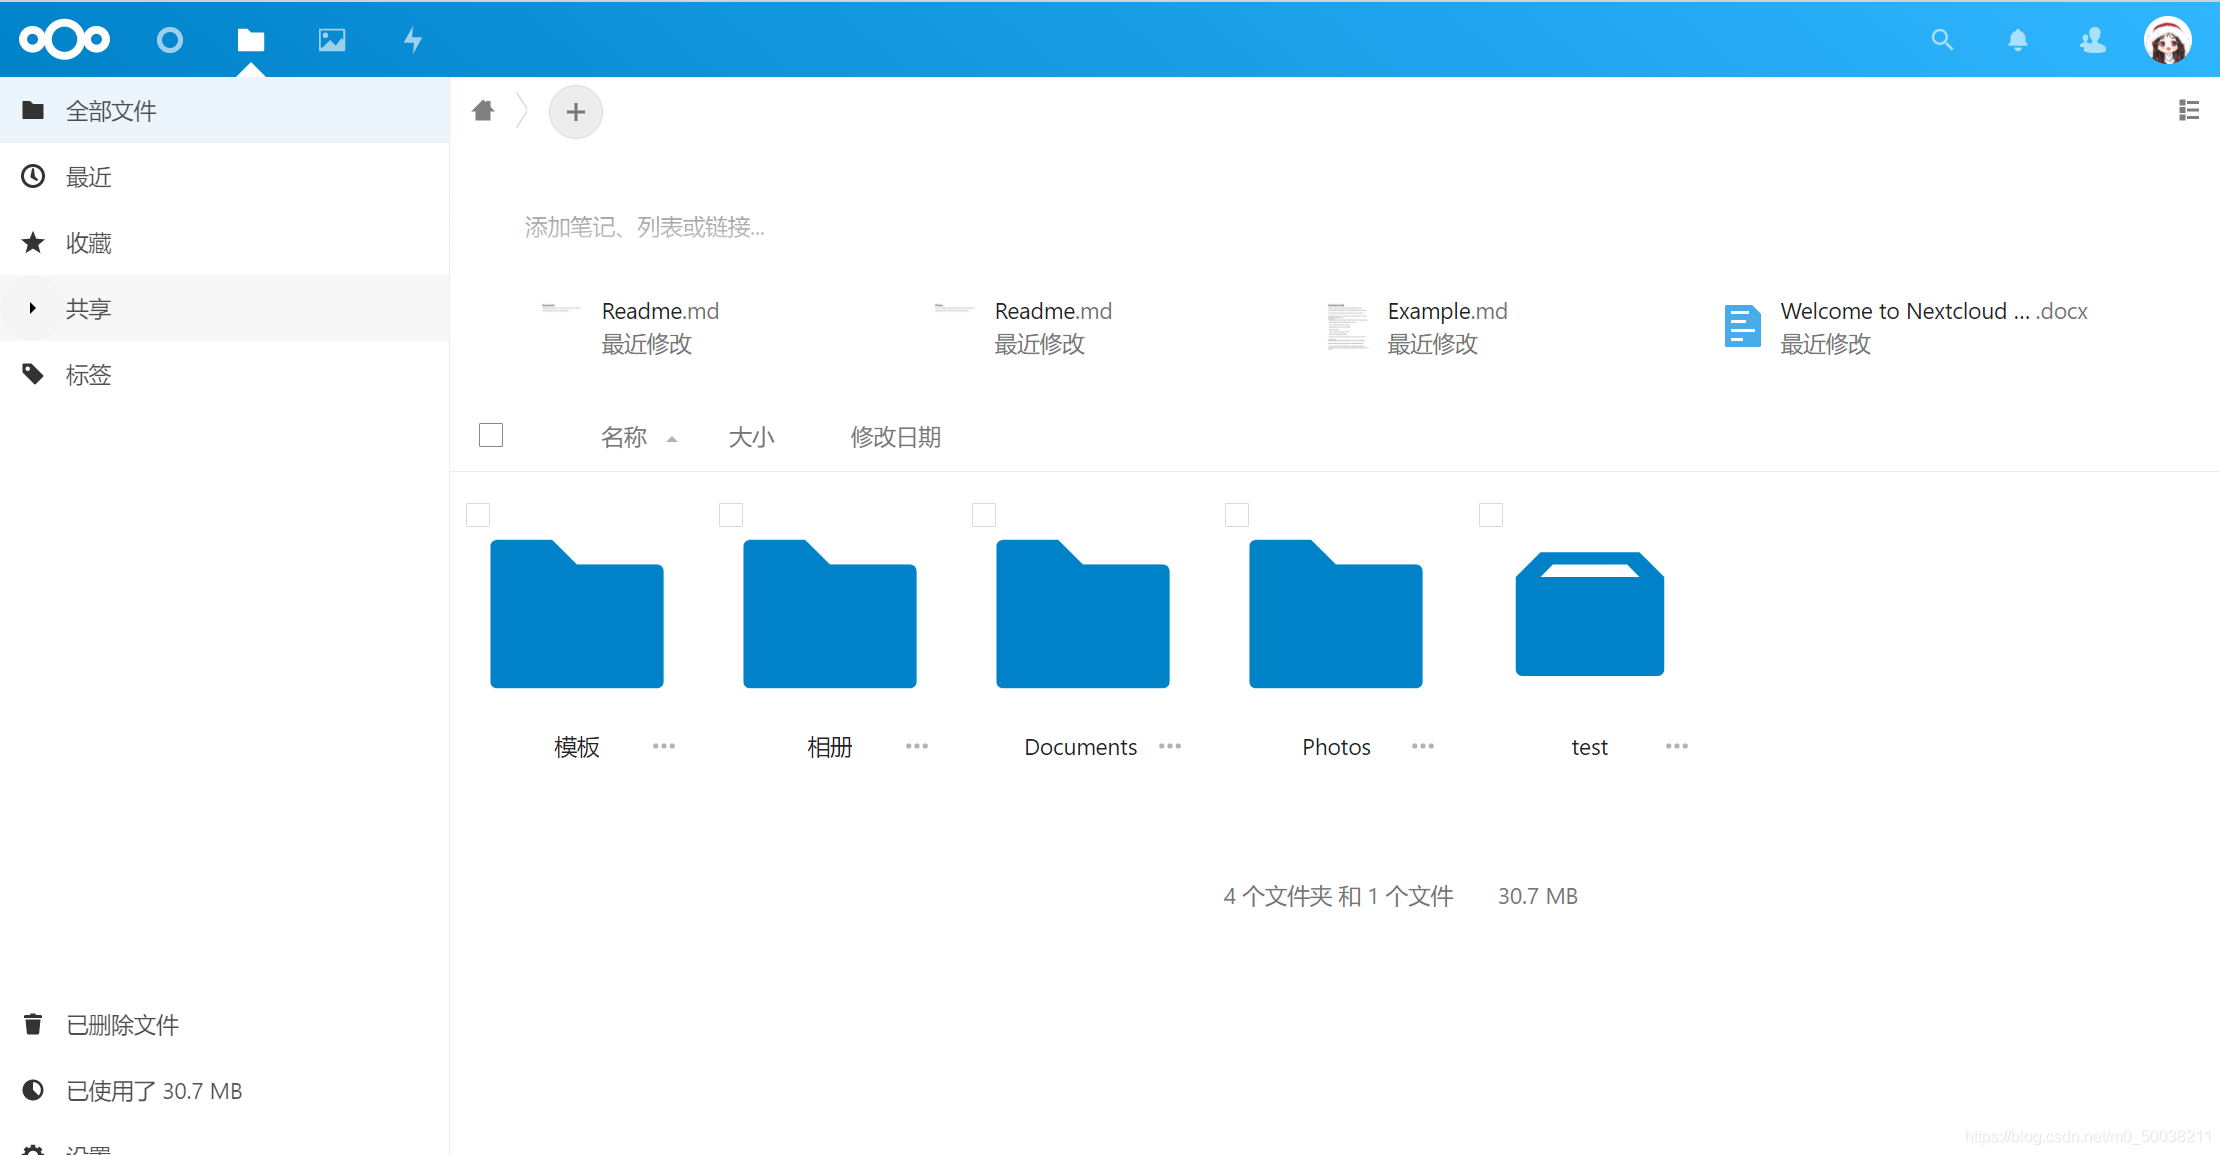Expand the 共享 sidebar section
This screenshot has width=2220, height=1155.
33,308
